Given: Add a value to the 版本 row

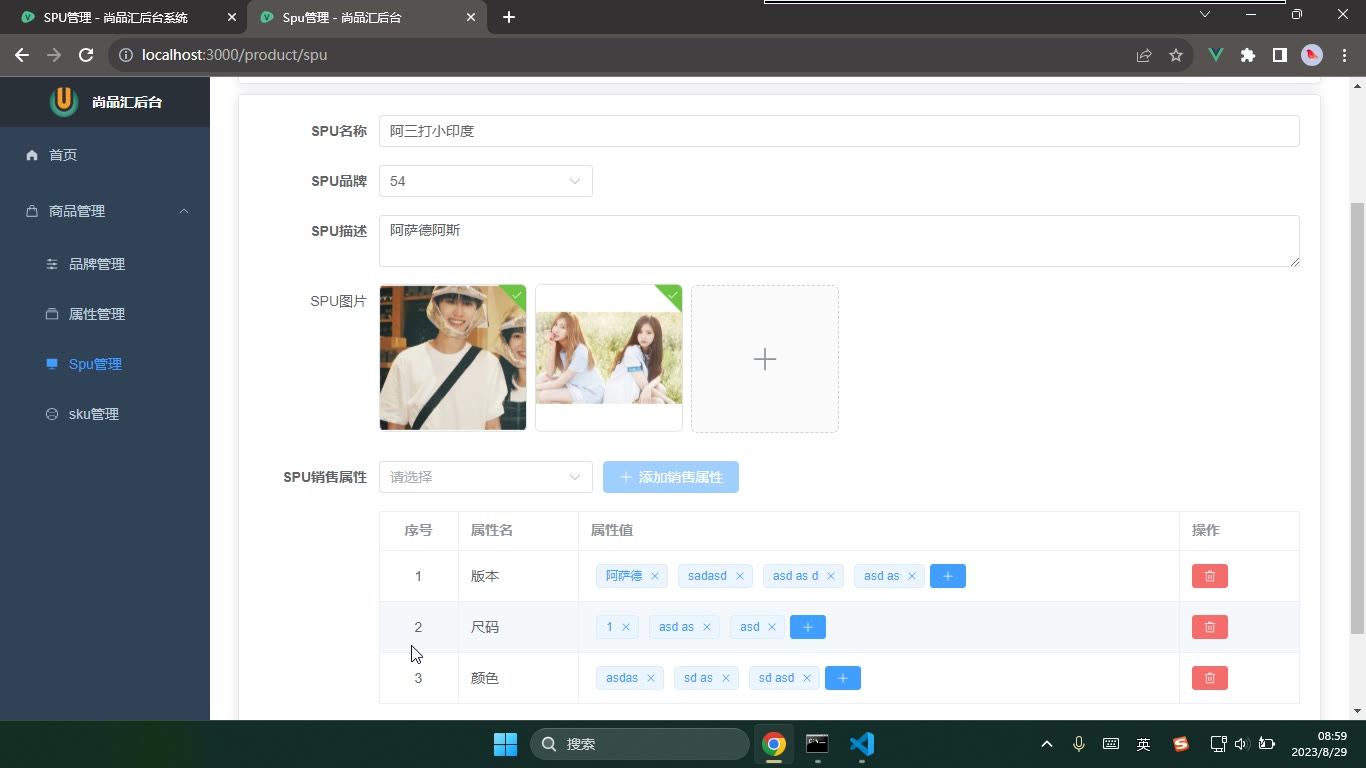Looking at the screenshot, I should (x=948, y=576).
